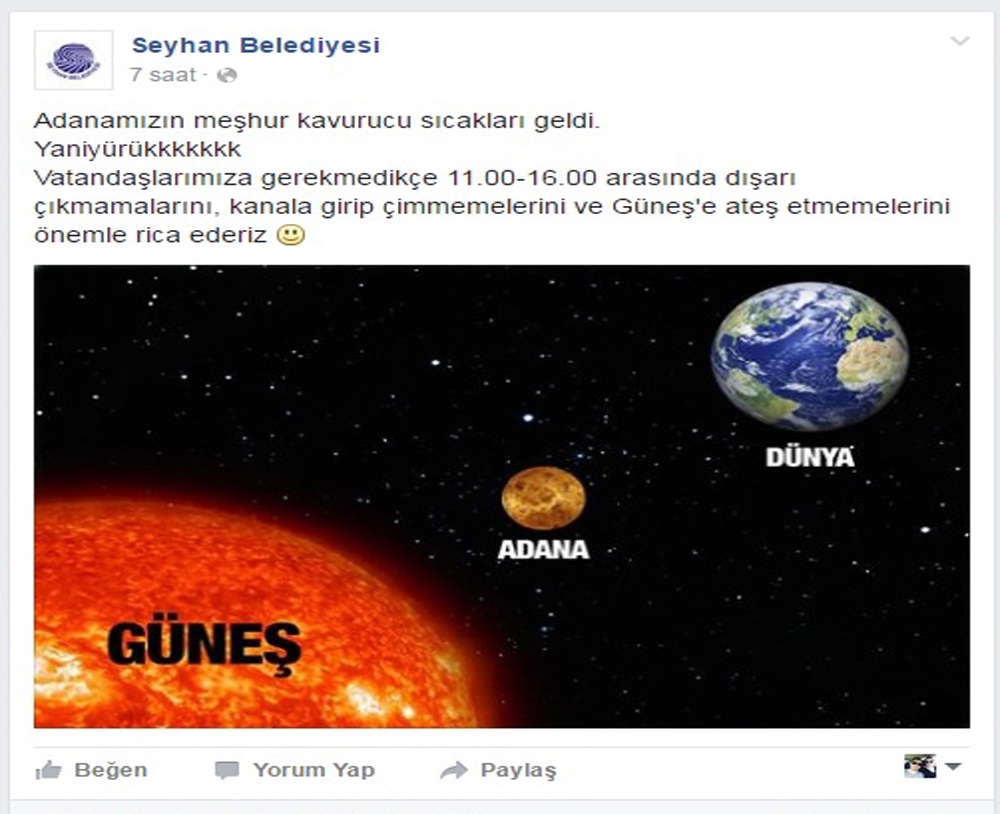The image size is (1000, 814).
Task: Open the Seyhan Belediyesi page name link
Action: coord(256,45)
